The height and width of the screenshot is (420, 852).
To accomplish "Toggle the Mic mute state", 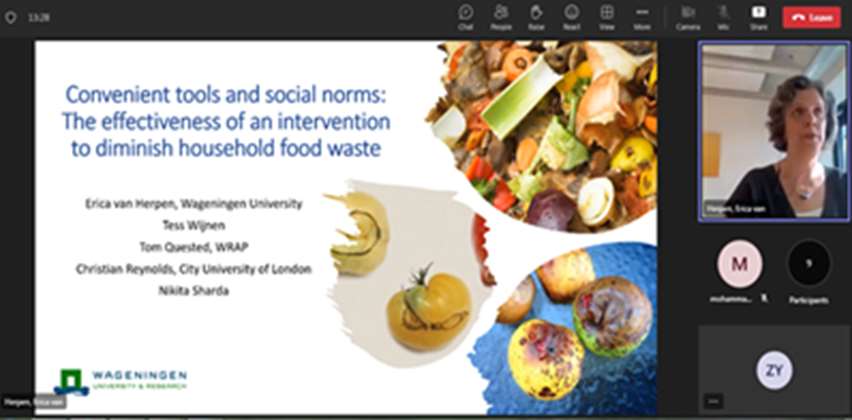I will (723, 16).
